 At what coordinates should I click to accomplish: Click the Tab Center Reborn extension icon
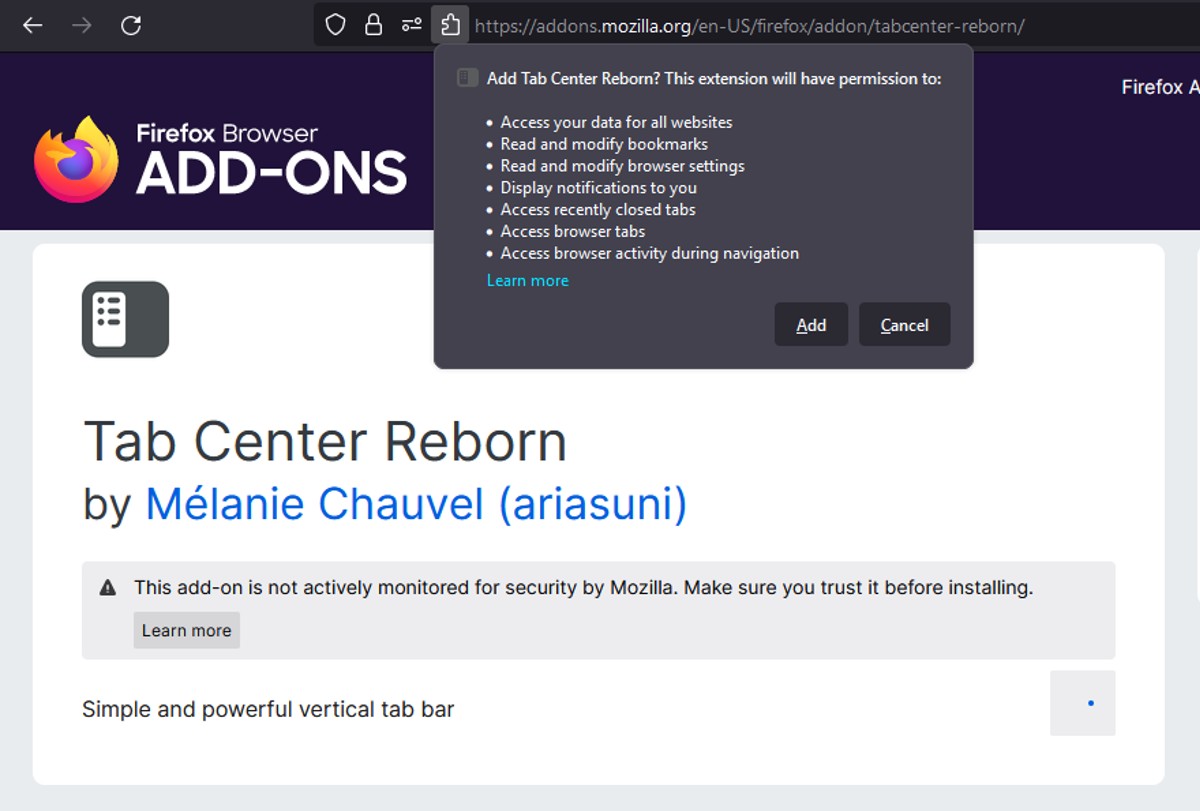[x=125, y=319]
